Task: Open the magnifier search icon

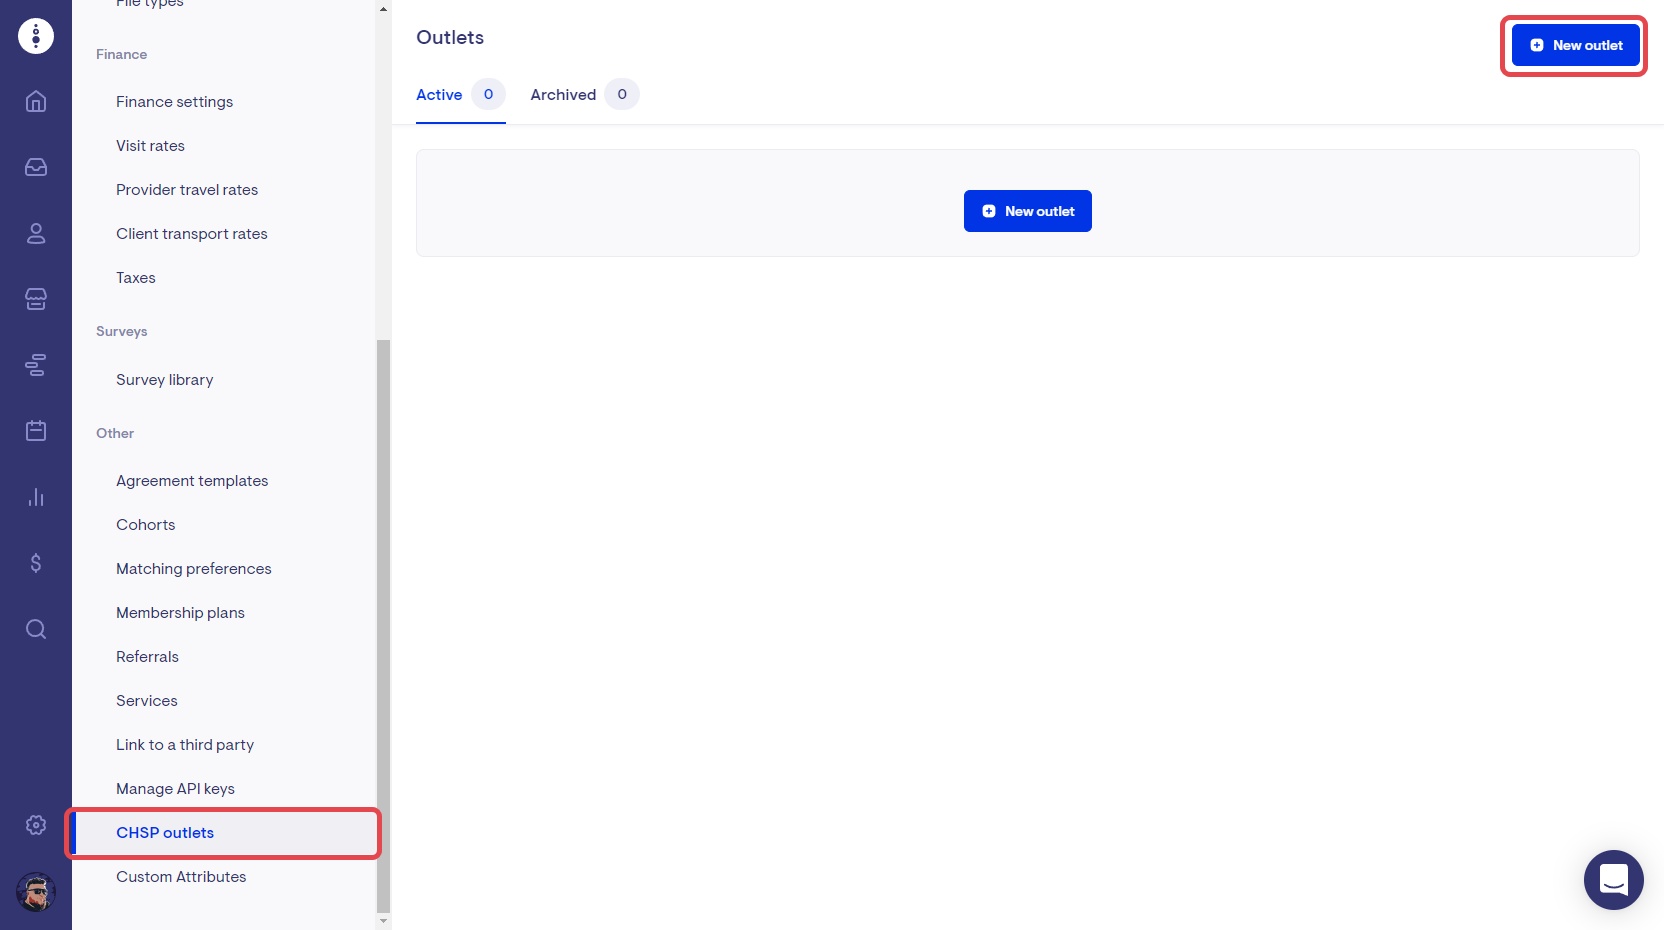Action: (x=36, y=629)
